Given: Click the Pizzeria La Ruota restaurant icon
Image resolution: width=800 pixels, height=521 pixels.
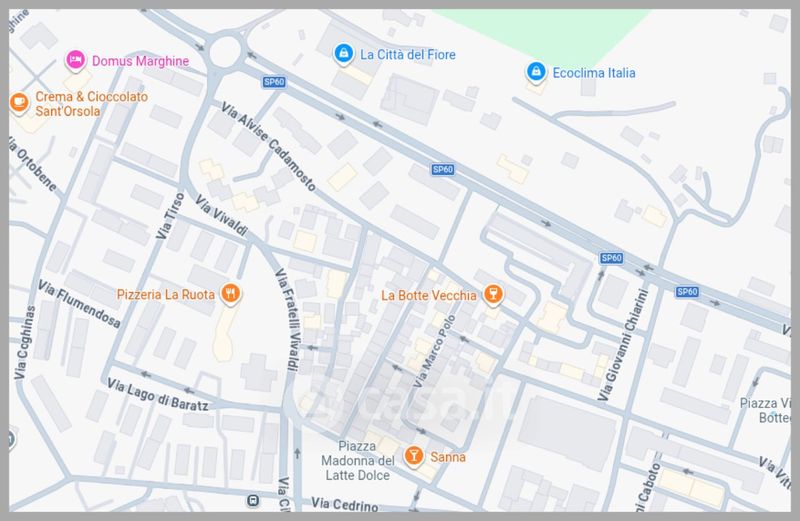Looking at the screenshot, I should point(231,294).
